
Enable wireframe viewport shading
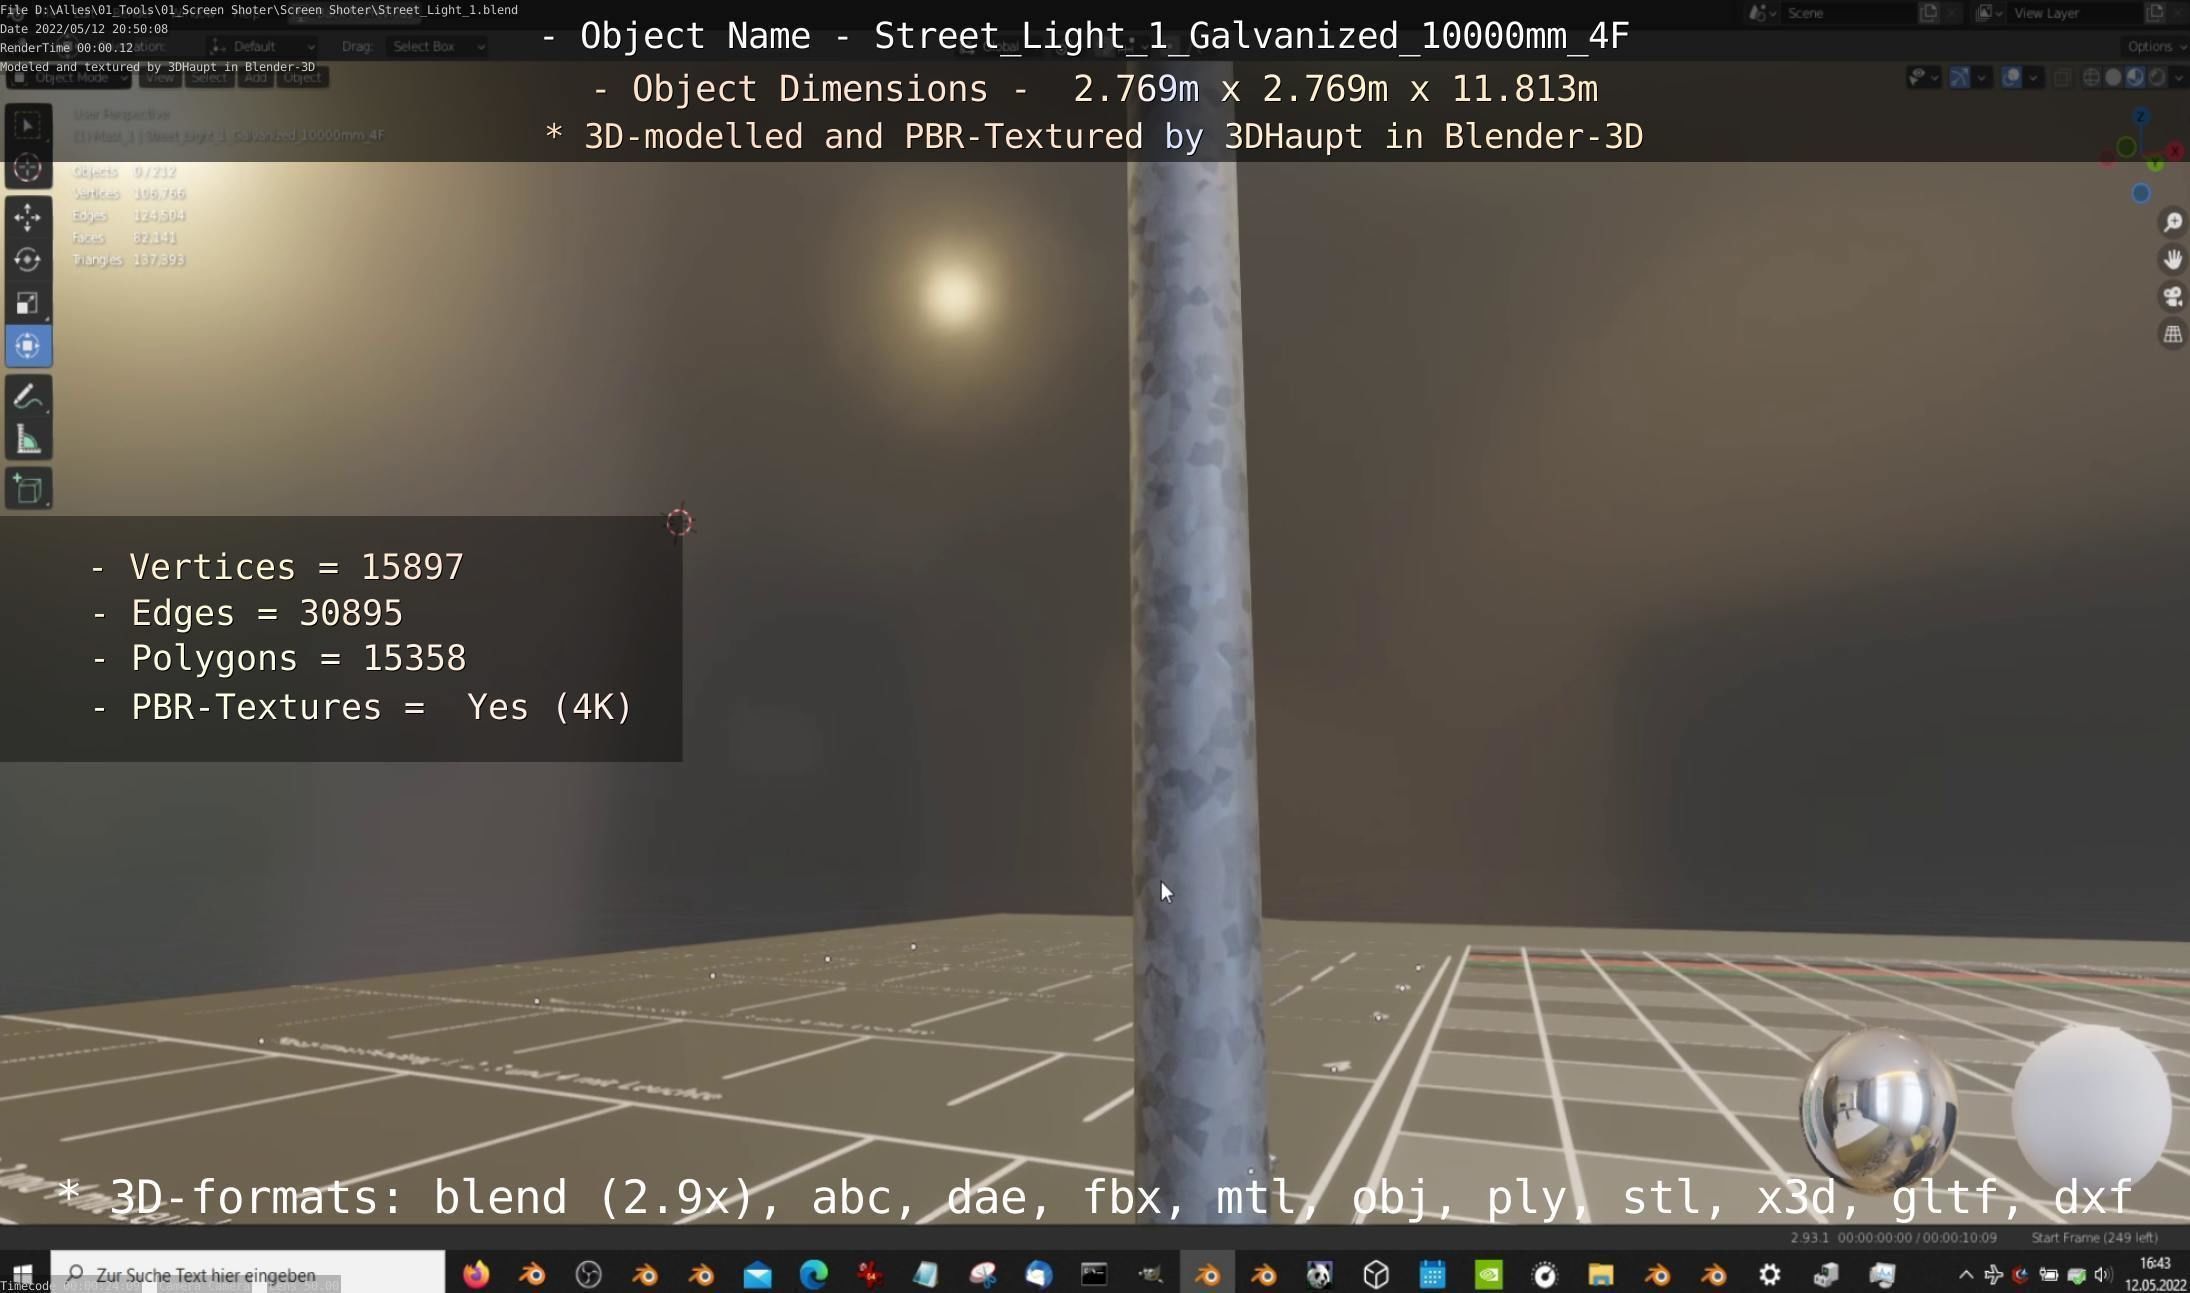tap(2091, 77)
